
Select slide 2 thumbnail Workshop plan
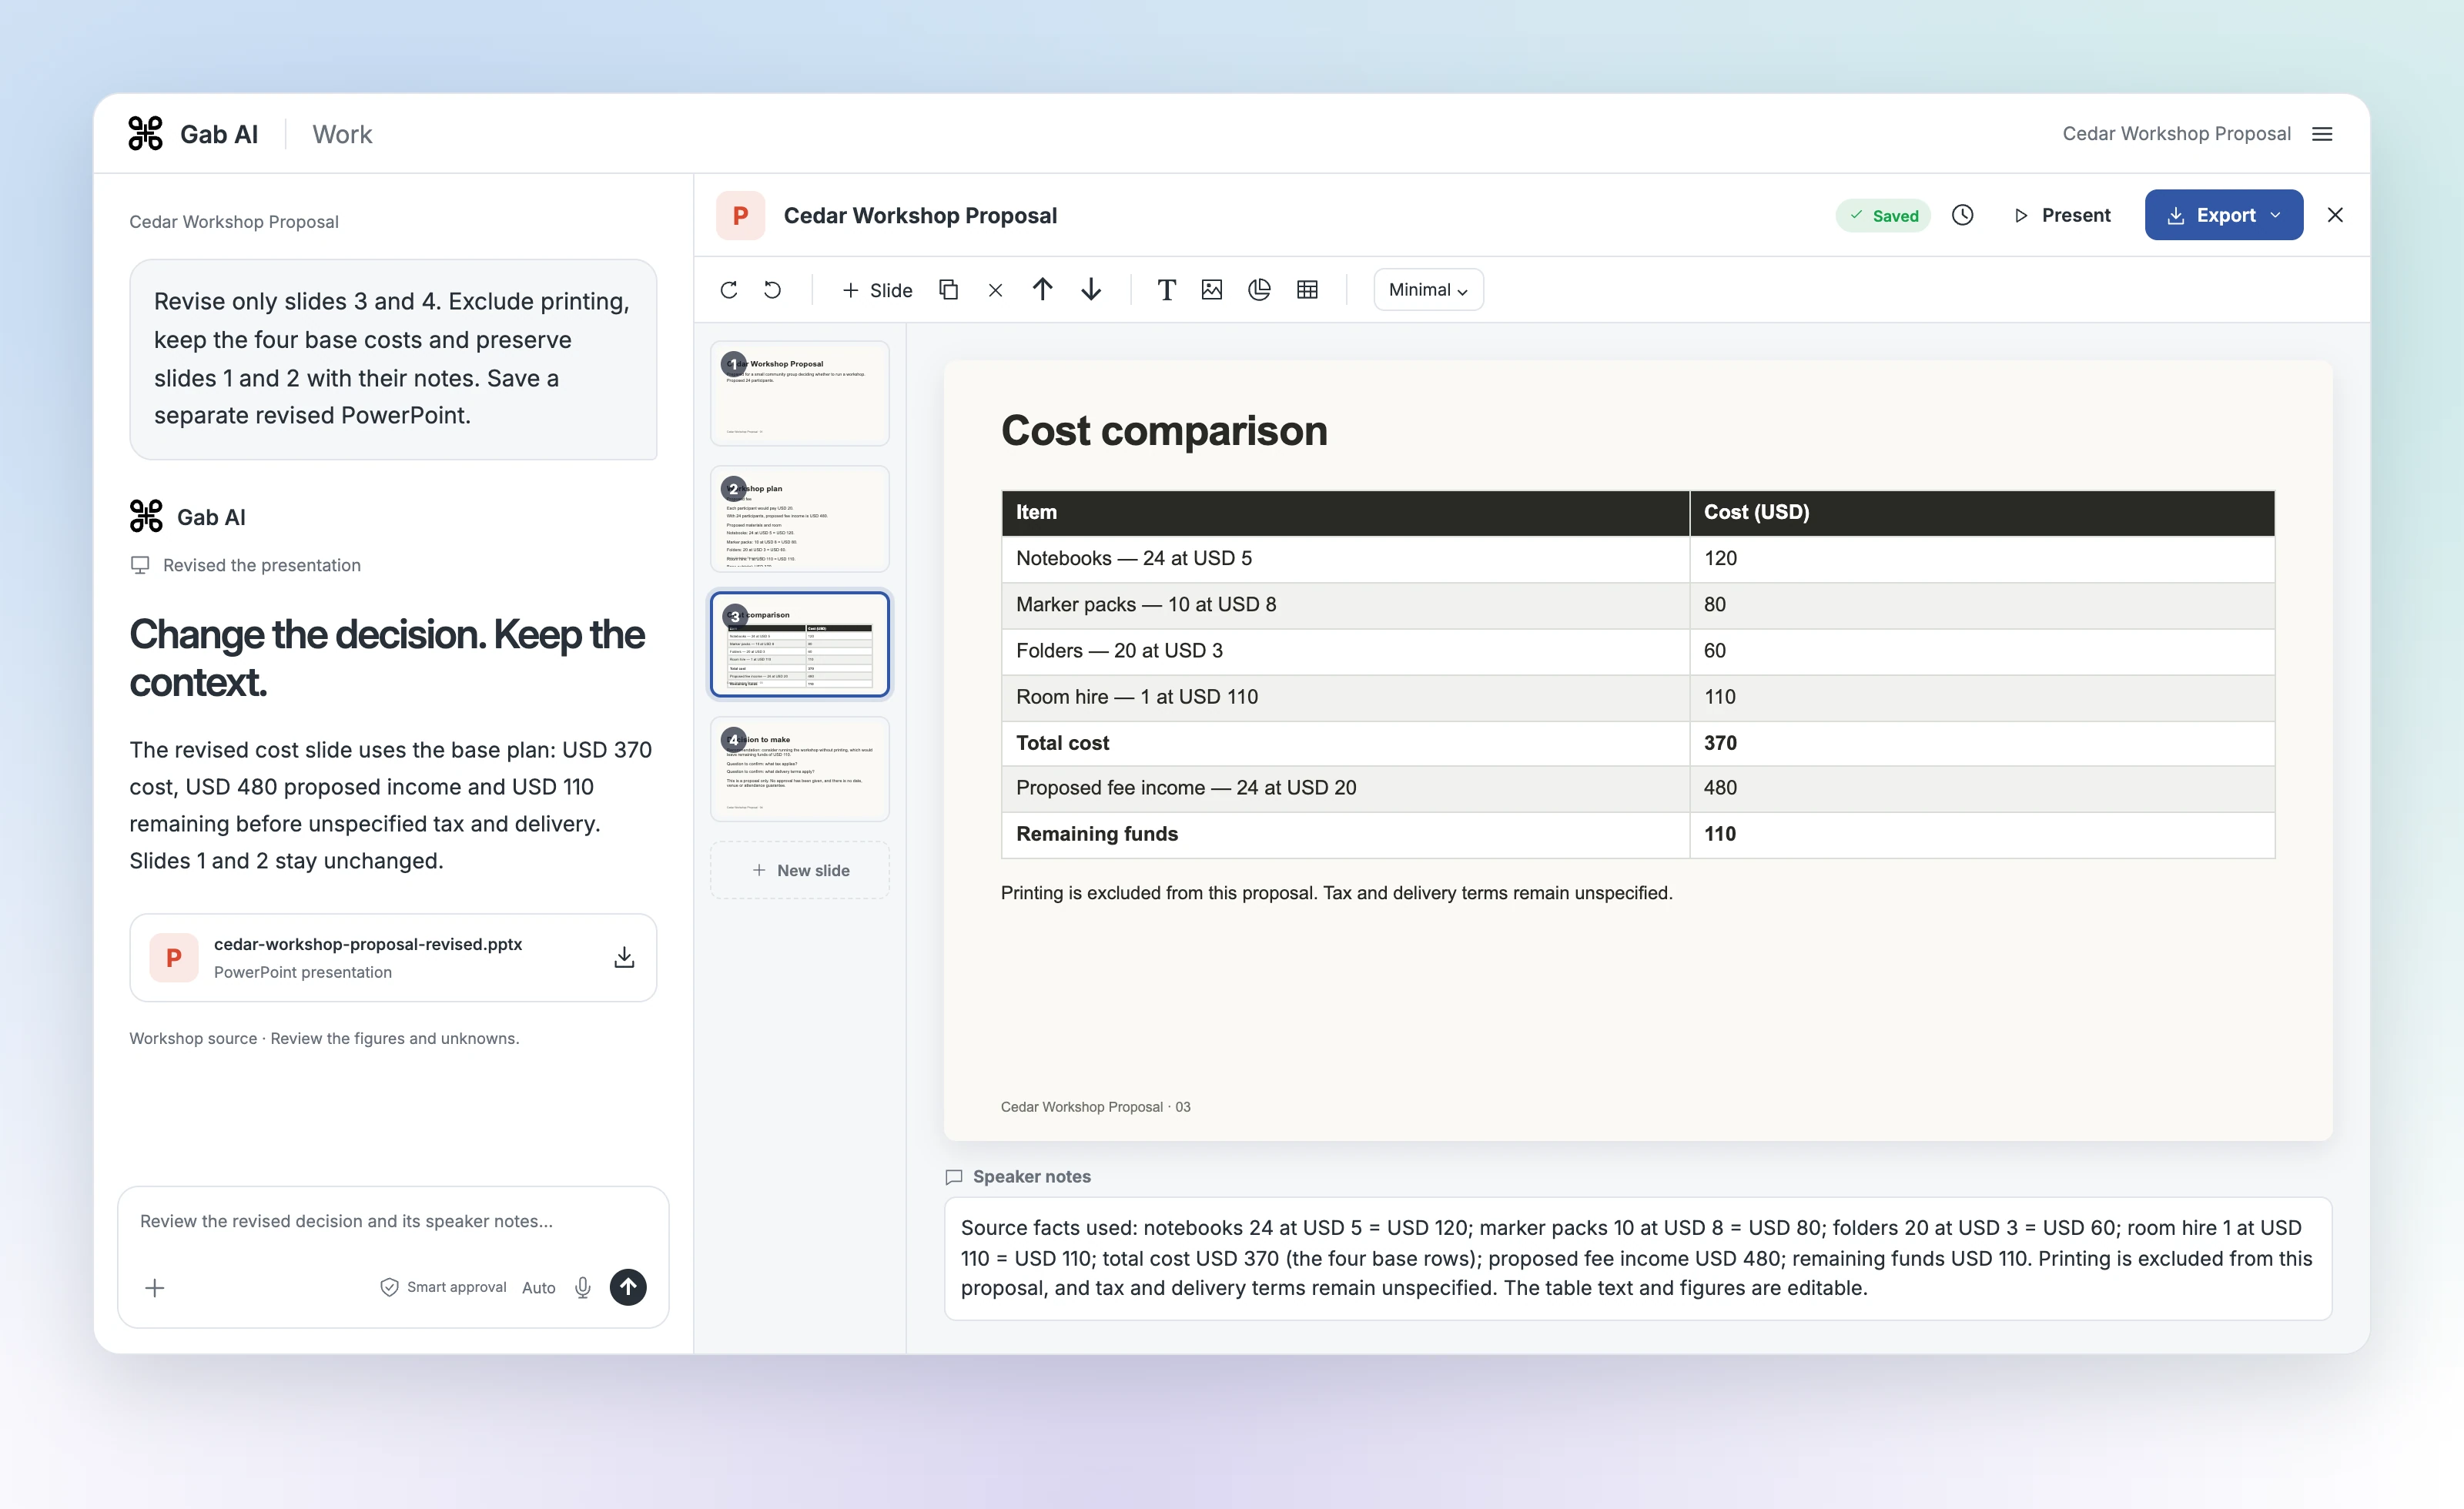[800, 518]
